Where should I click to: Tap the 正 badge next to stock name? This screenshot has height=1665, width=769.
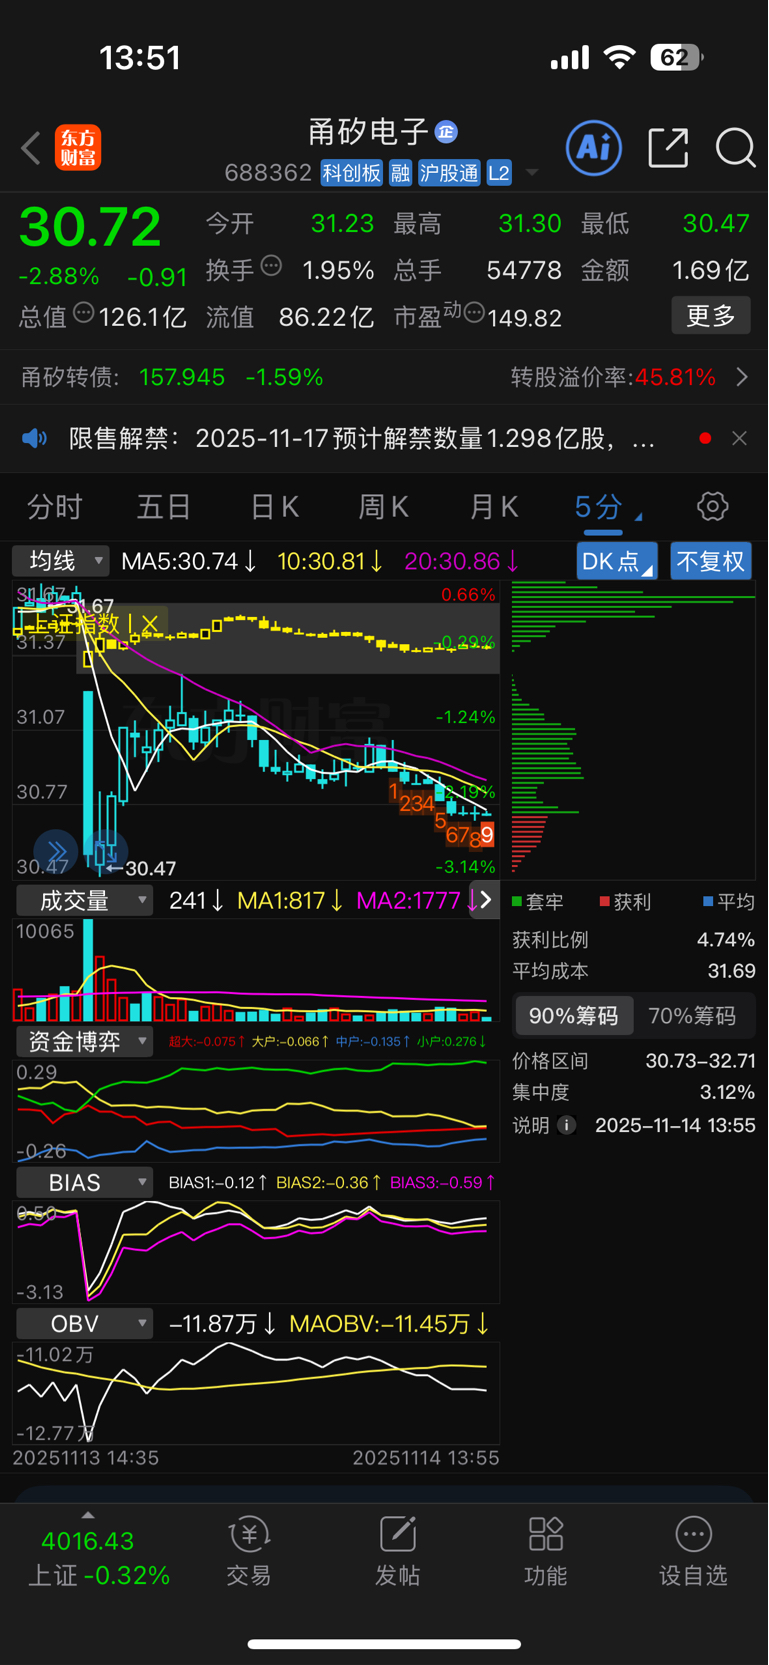pyautogui.click(x=446, y=131)
